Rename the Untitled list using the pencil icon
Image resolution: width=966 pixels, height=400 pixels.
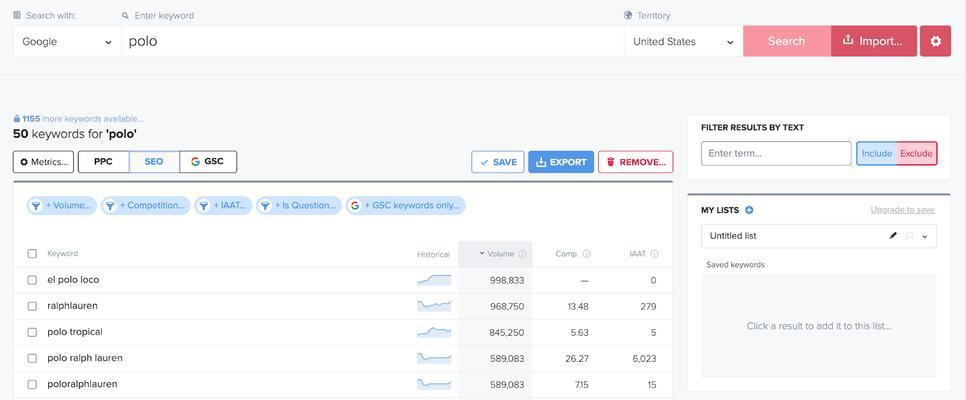[893, 236]
